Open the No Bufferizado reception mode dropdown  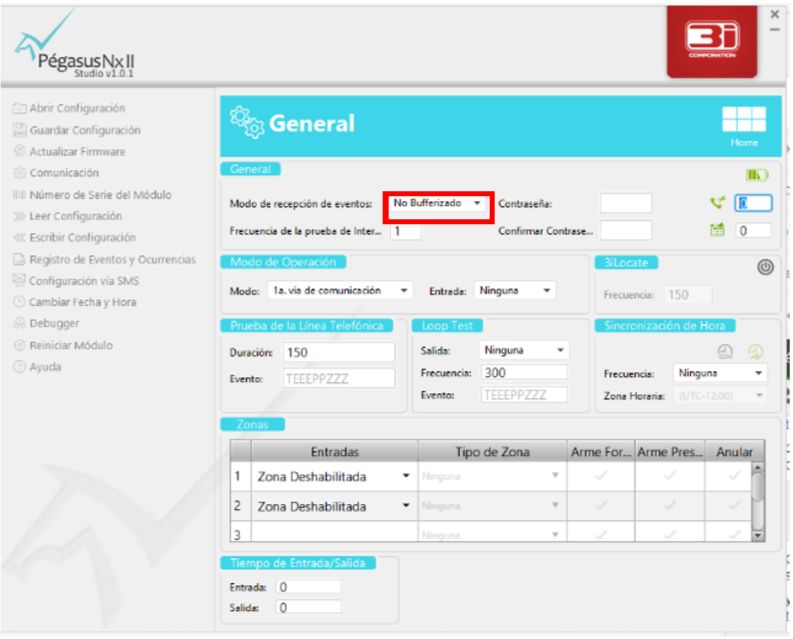point(438,203)
